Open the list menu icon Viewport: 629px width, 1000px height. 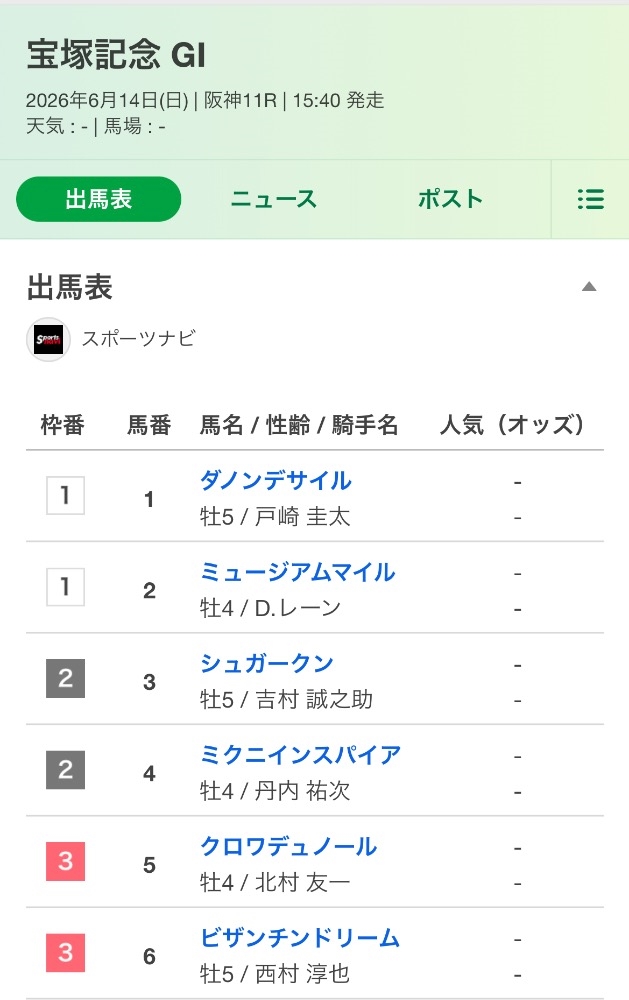tap(590, 199)
